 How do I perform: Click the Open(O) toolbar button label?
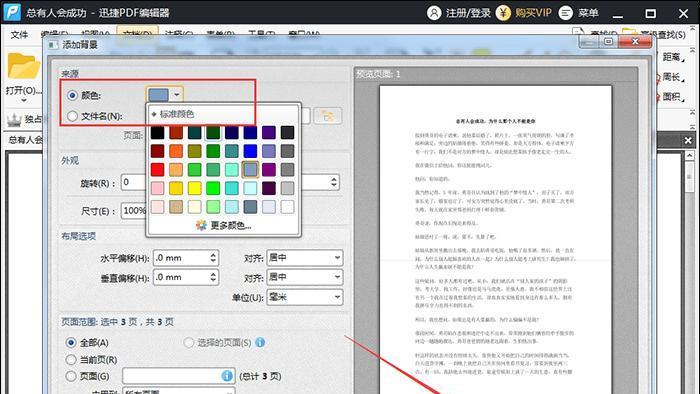[23, 90]
